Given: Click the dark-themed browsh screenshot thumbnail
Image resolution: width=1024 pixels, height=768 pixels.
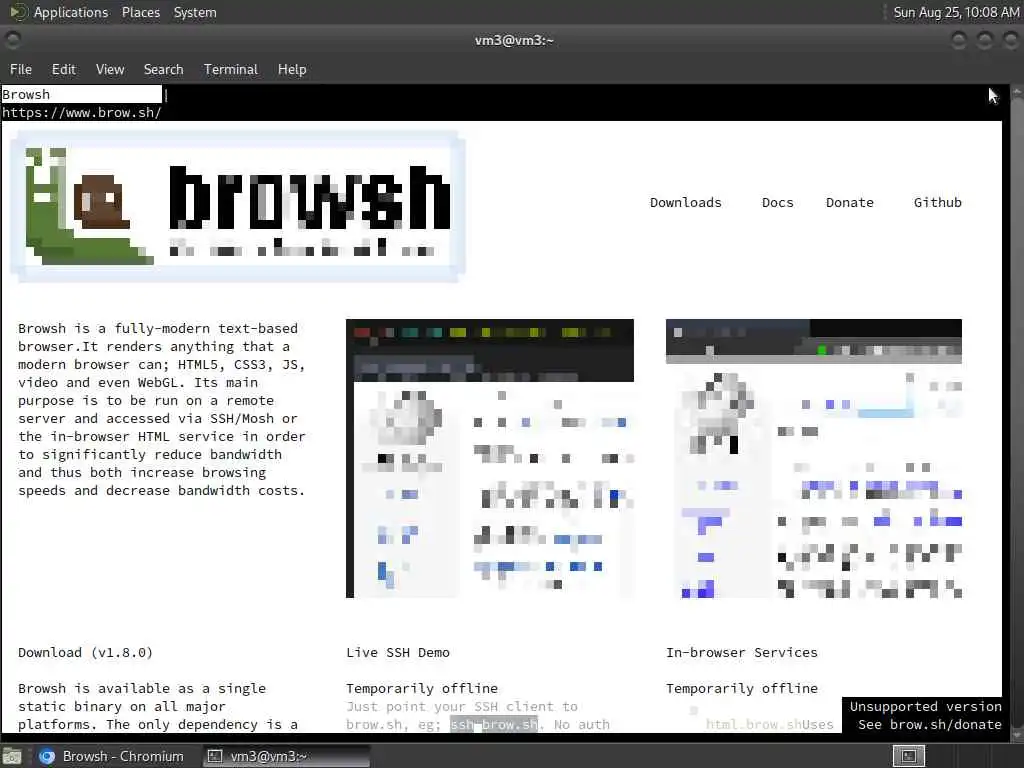Looking at the screenshot, I should pyautogui.click(x=490, y=458).
